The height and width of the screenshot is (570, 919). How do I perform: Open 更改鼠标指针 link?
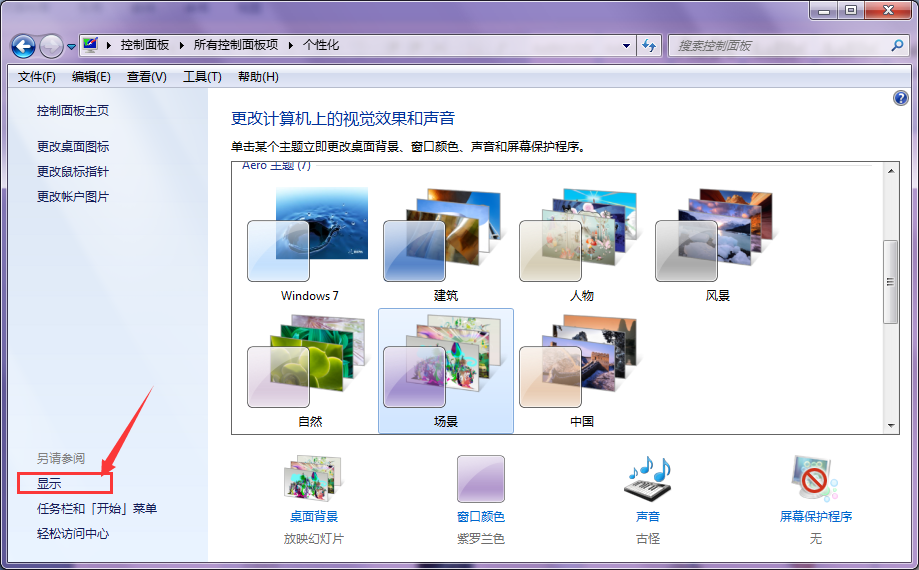pyautogui.click(x=73, y=172)
